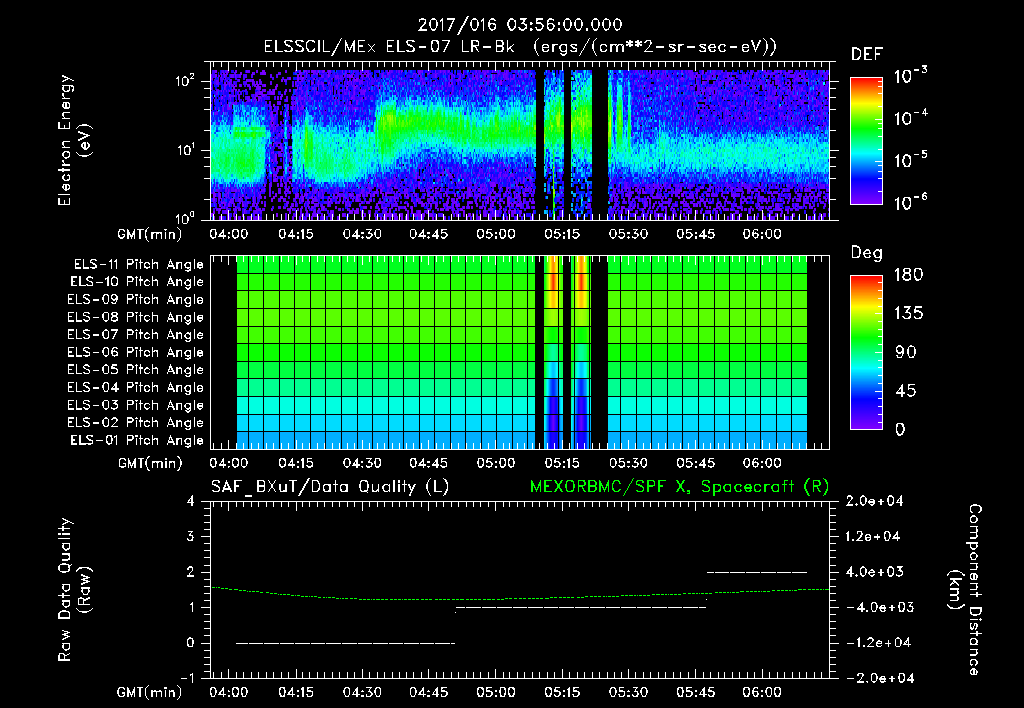This screenshot has width=1024, height=708.
Task: Select the ELS-04 Pitch Angle row label
Action: pos(136,388)
